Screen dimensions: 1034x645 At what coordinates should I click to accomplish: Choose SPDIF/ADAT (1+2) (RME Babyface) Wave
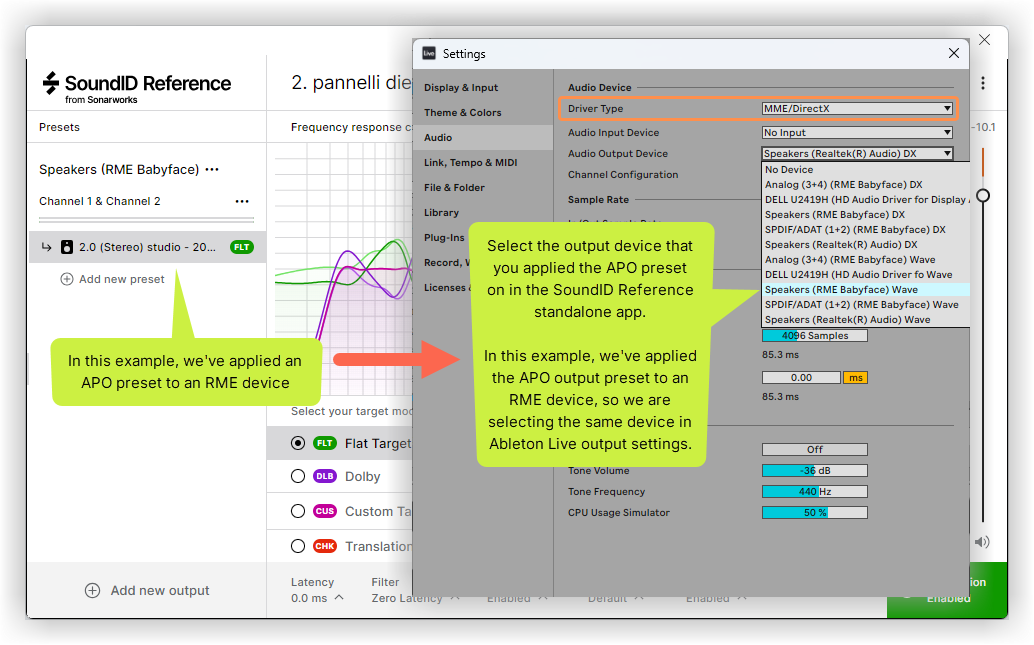866,305
